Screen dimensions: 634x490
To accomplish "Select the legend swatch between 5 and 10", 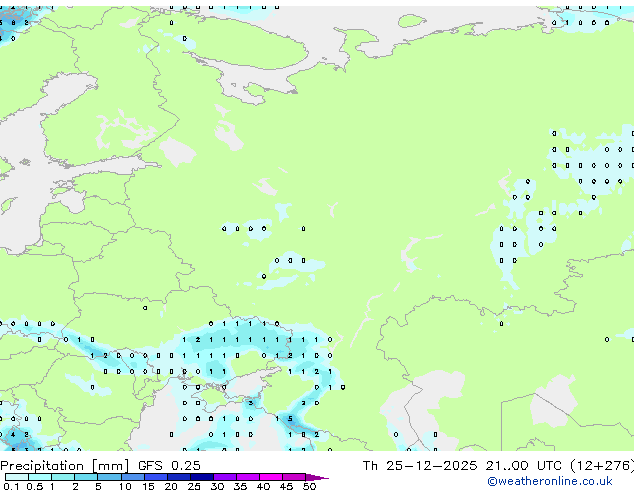I will 110,477.
